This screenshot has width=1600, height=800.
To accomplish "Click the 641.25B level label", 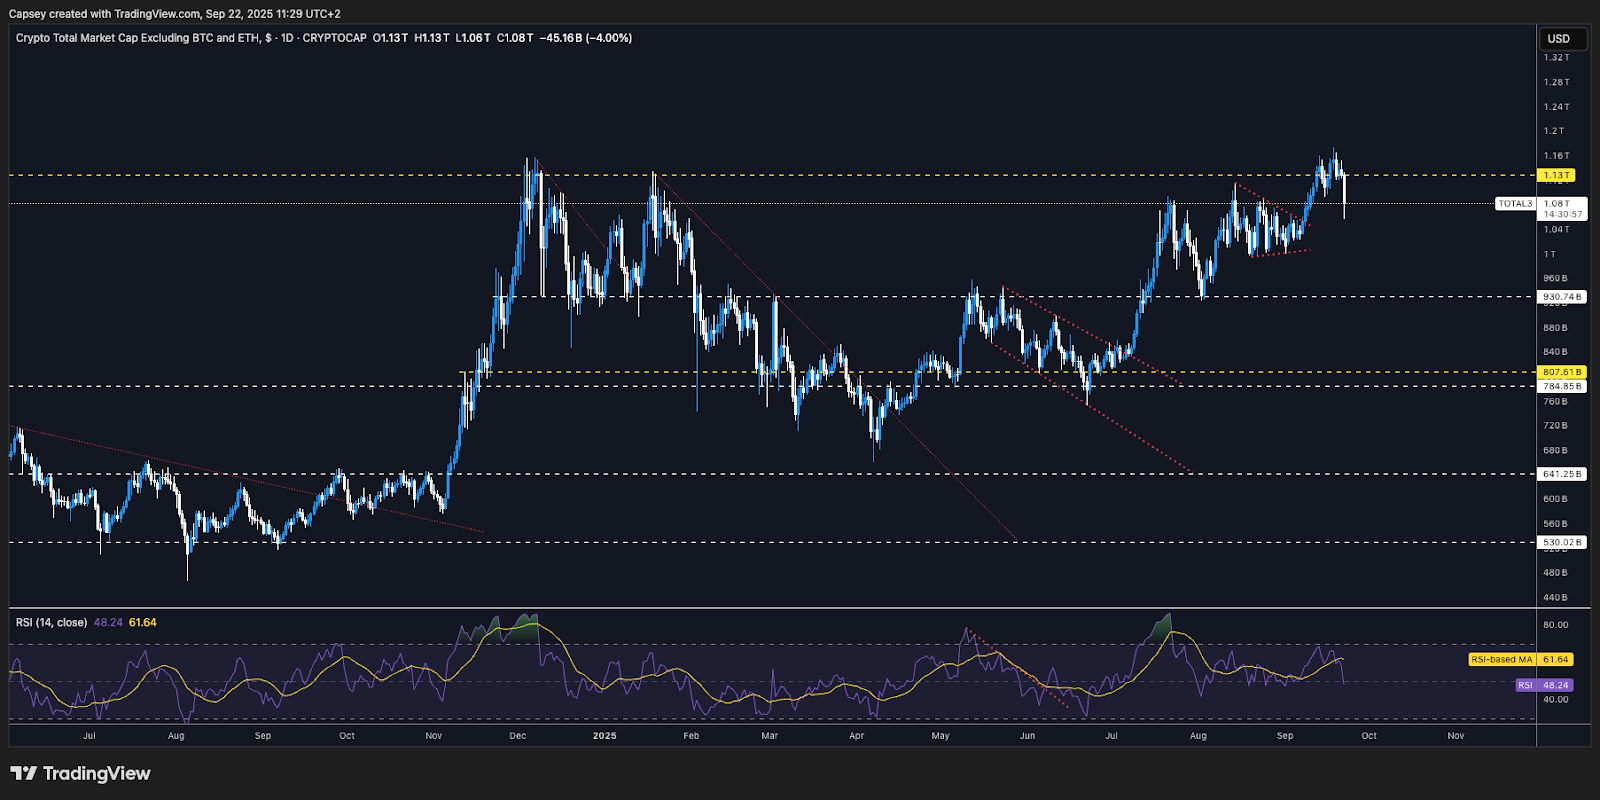I will tap(1562, 474).
